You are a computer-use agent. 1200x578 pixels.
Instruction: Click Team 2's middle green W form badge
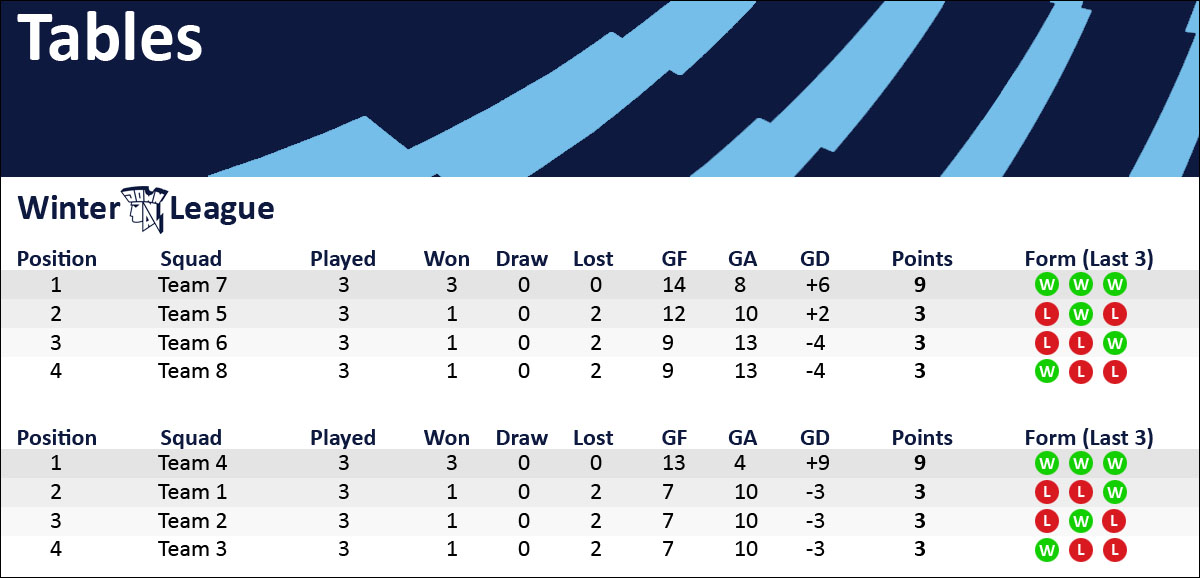(x=1081, y=521)
